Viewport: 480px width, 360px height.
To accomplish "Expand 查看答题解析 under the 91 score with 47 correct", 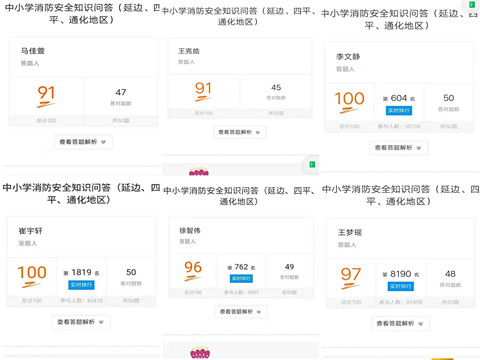I will [x=83, y=142].
